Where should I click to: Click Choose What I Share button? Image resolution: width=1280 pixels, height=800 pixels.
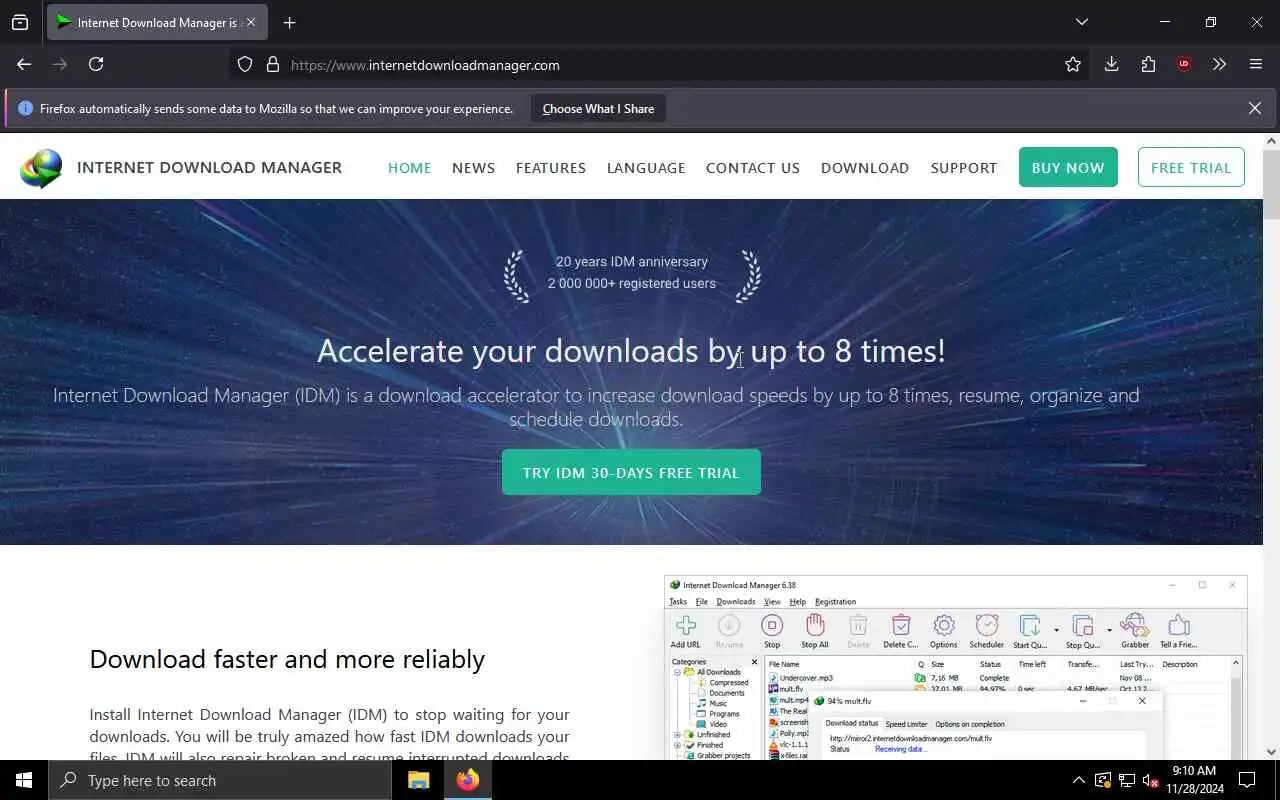coord(598,109)
